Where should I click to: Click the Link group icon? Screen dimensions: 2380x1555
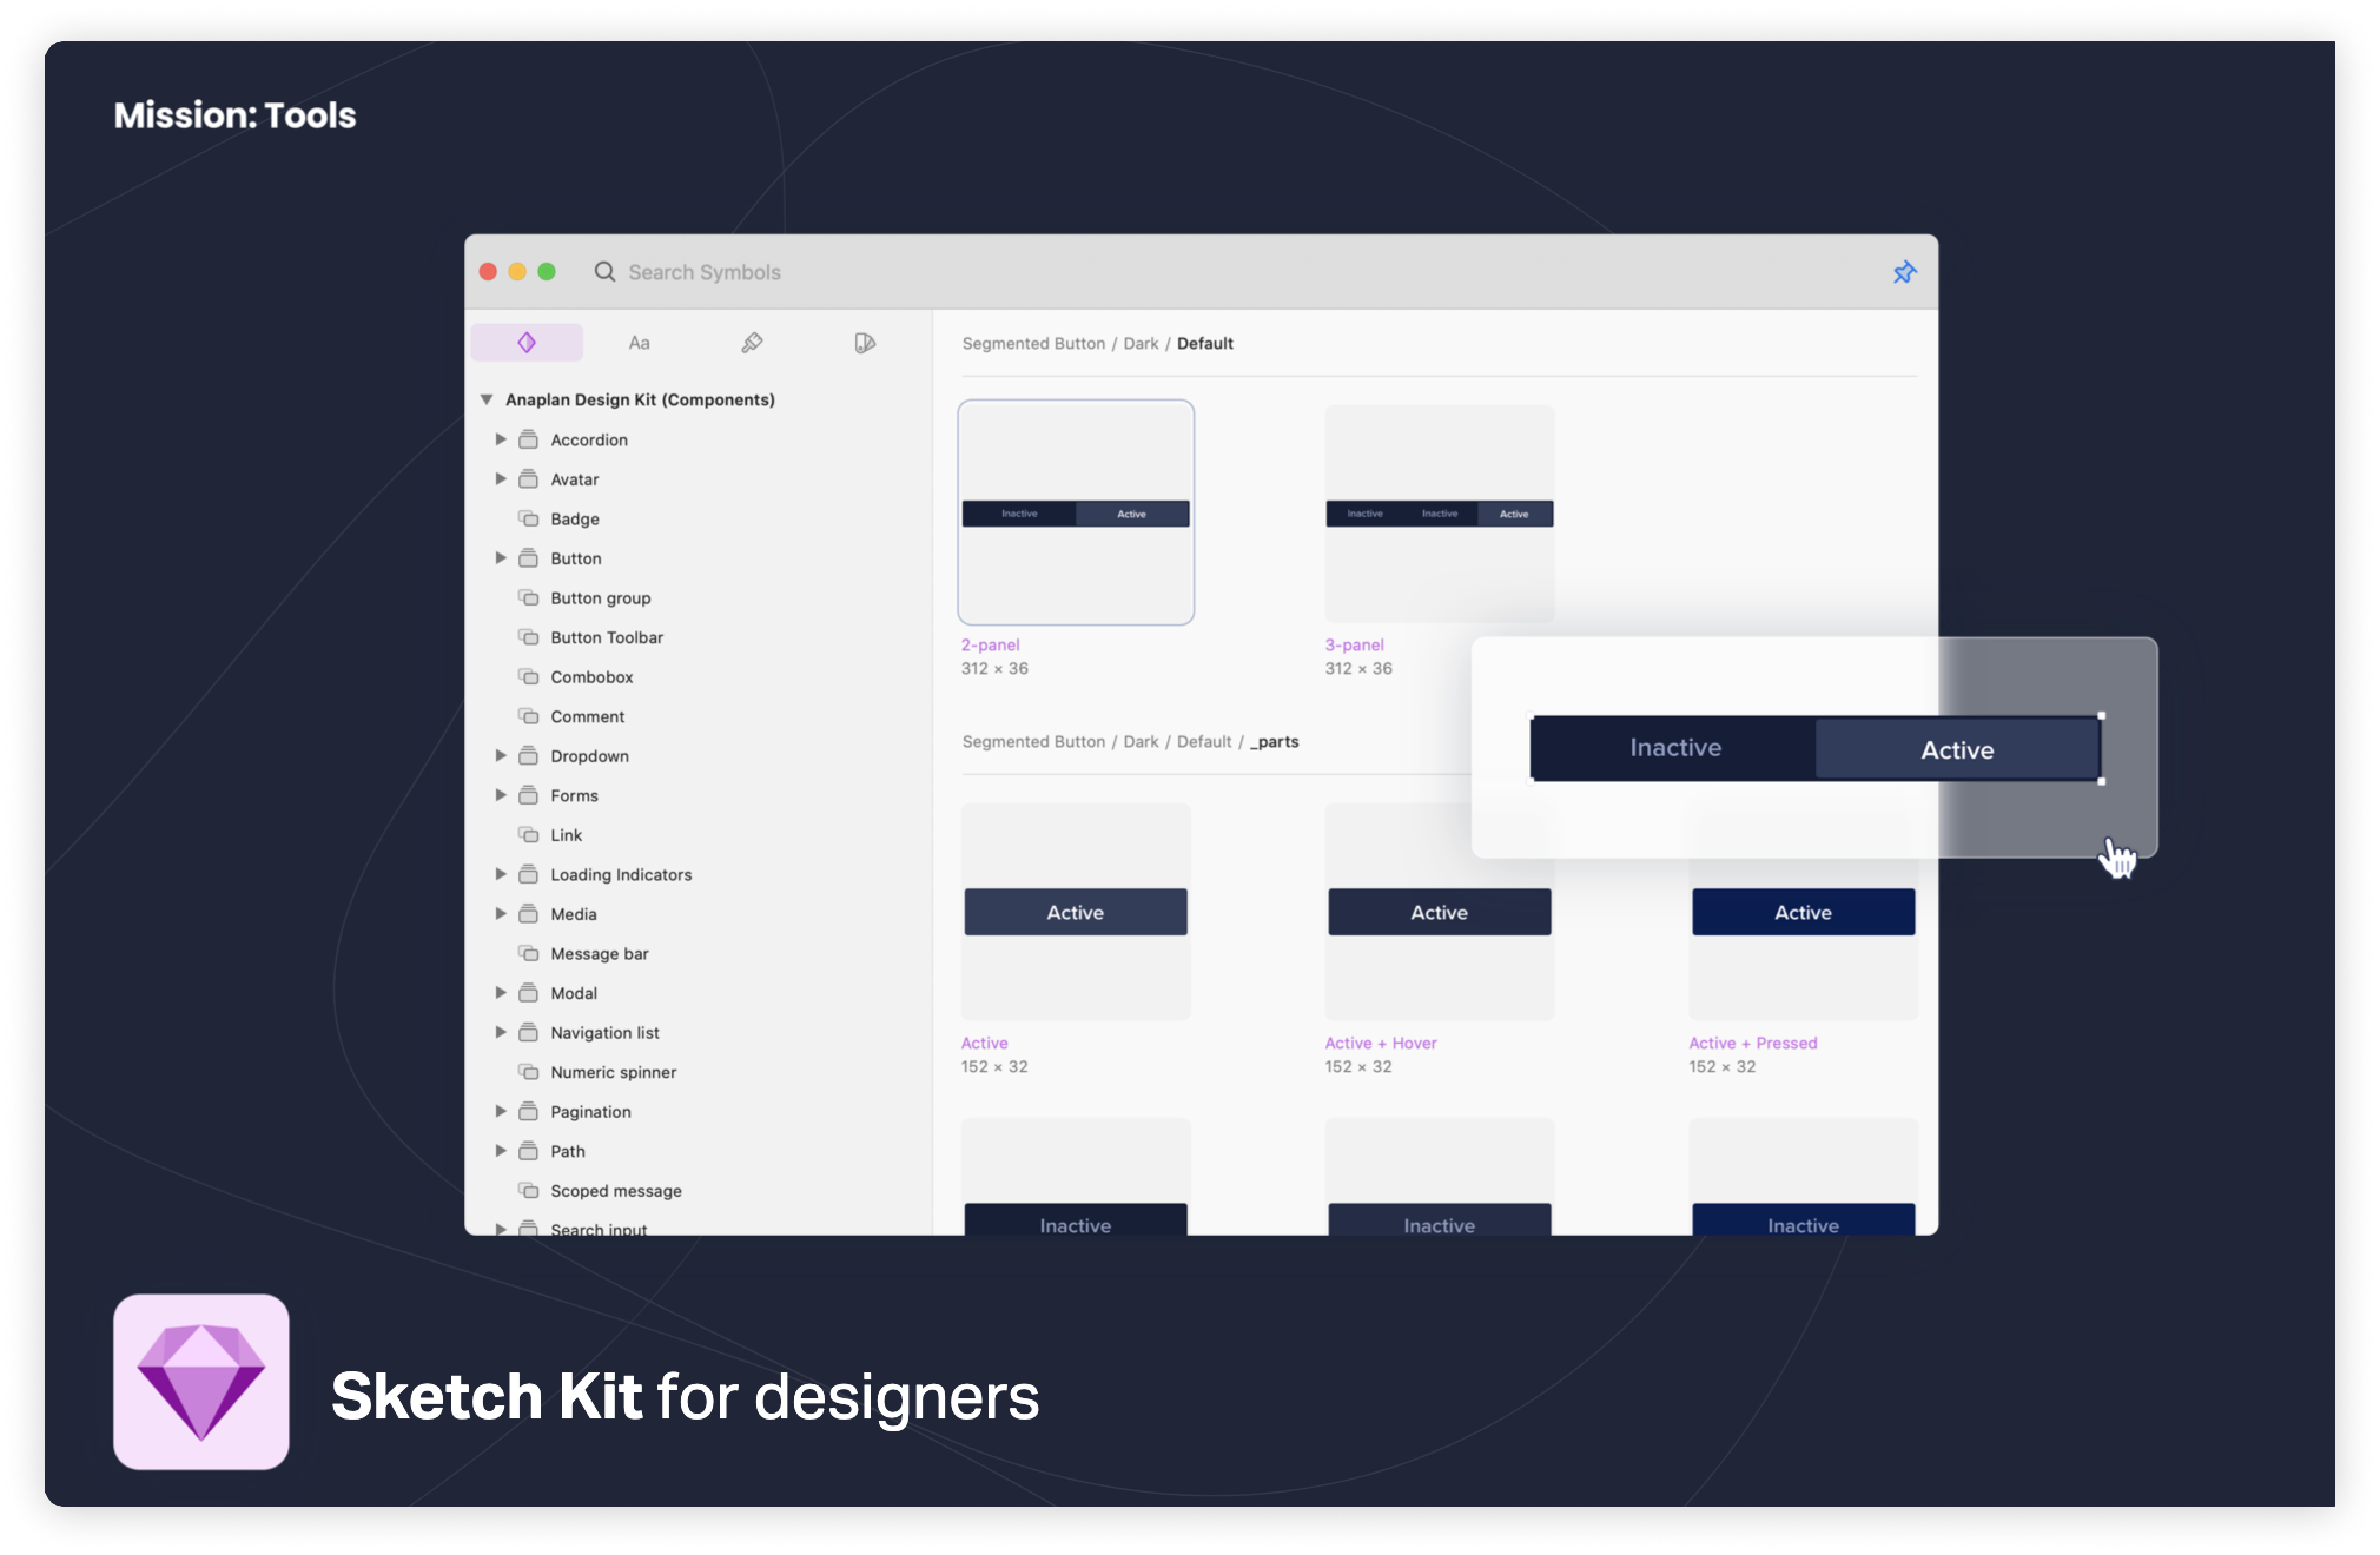tap(528, 835)
